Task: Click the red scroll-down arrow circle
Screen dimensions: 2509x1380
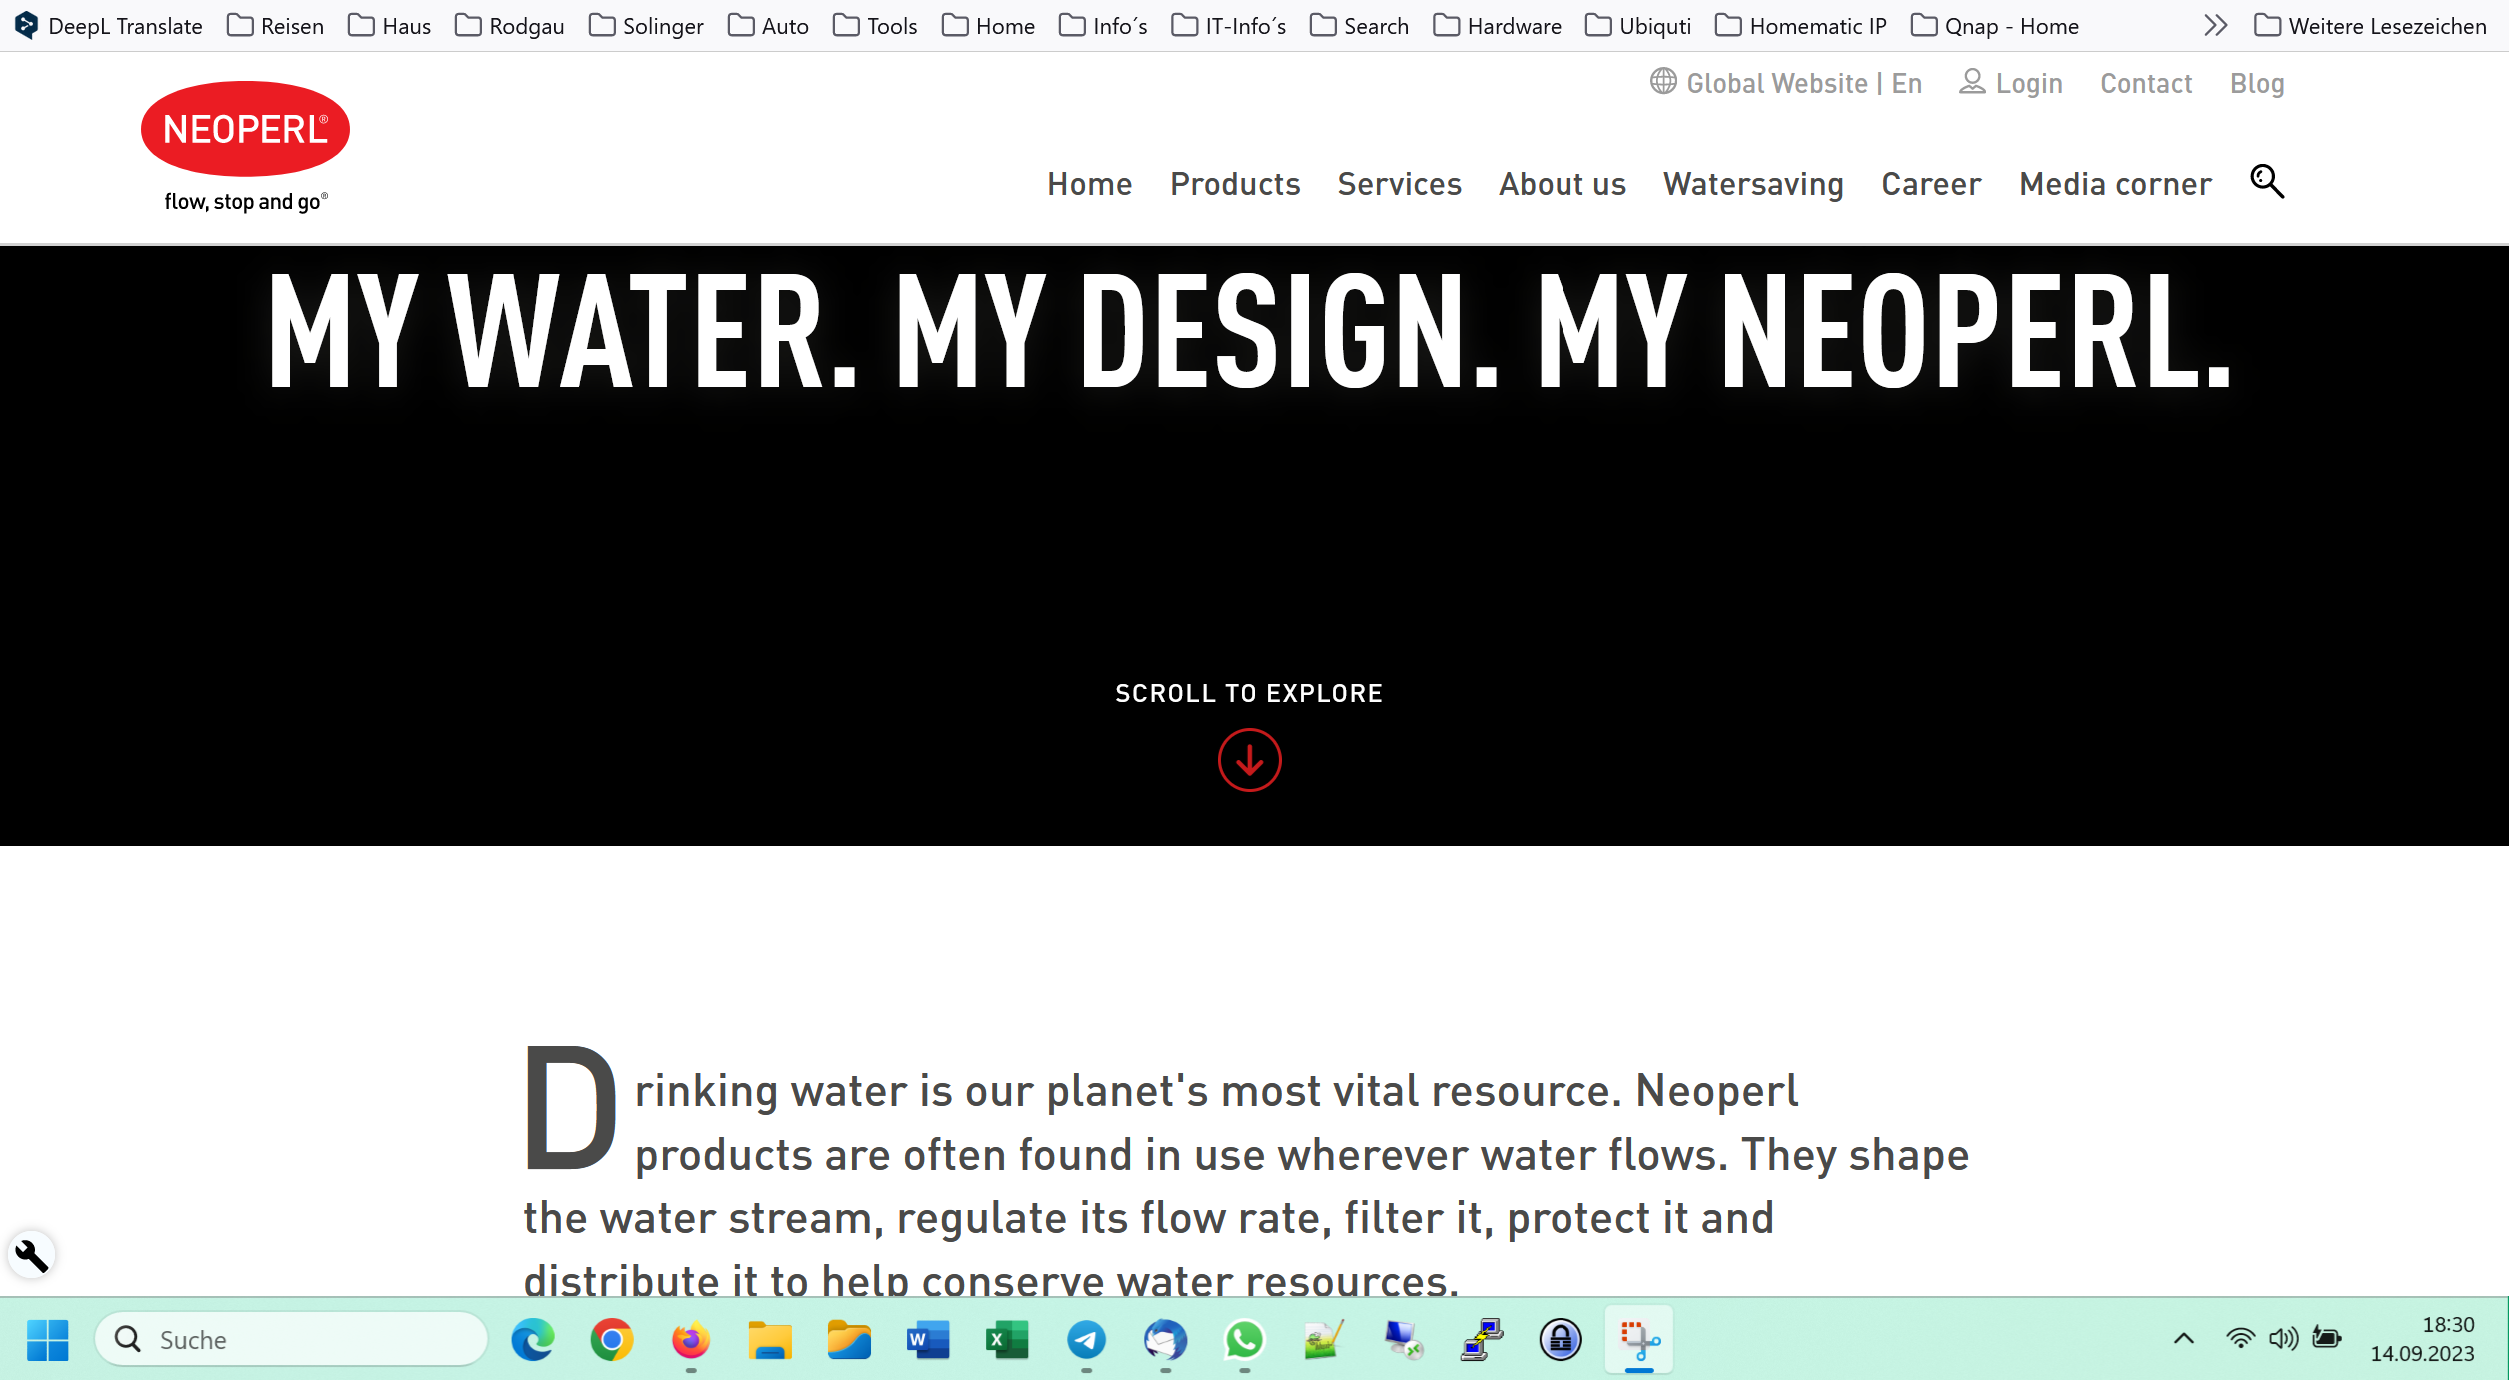Action: 1249,760
